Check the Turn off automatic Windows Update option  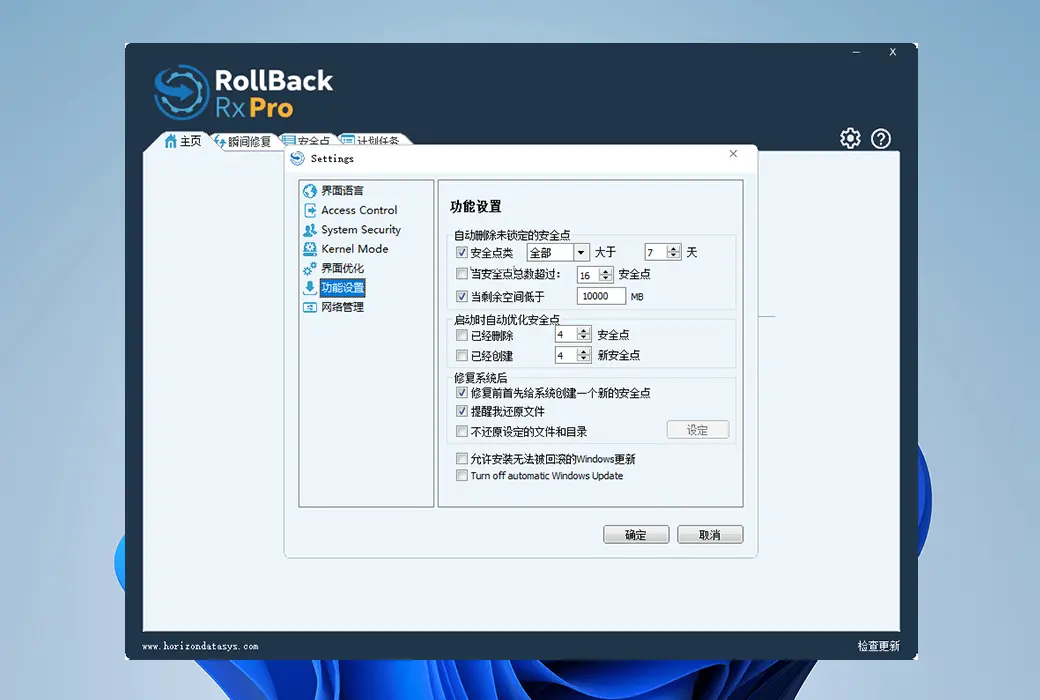[463, 476]
